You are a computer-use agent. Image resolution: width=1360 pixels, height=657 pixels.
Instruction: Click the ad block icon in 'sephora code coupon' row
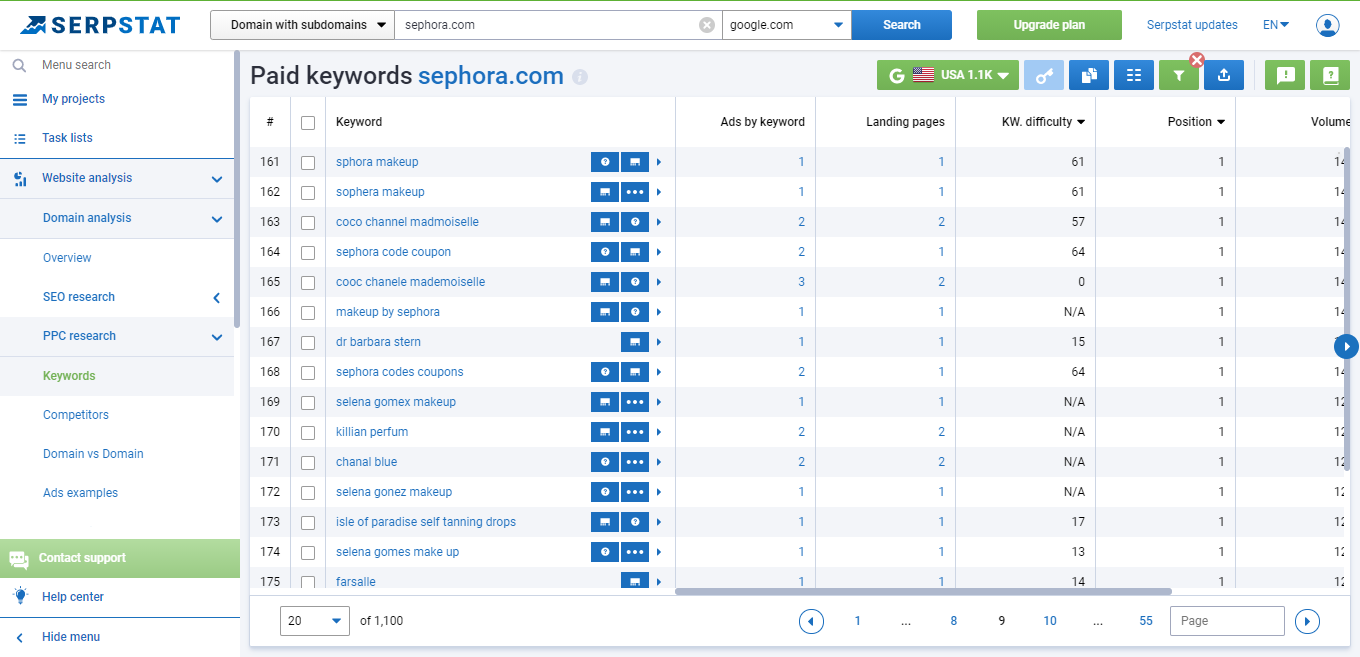[635, 252]
